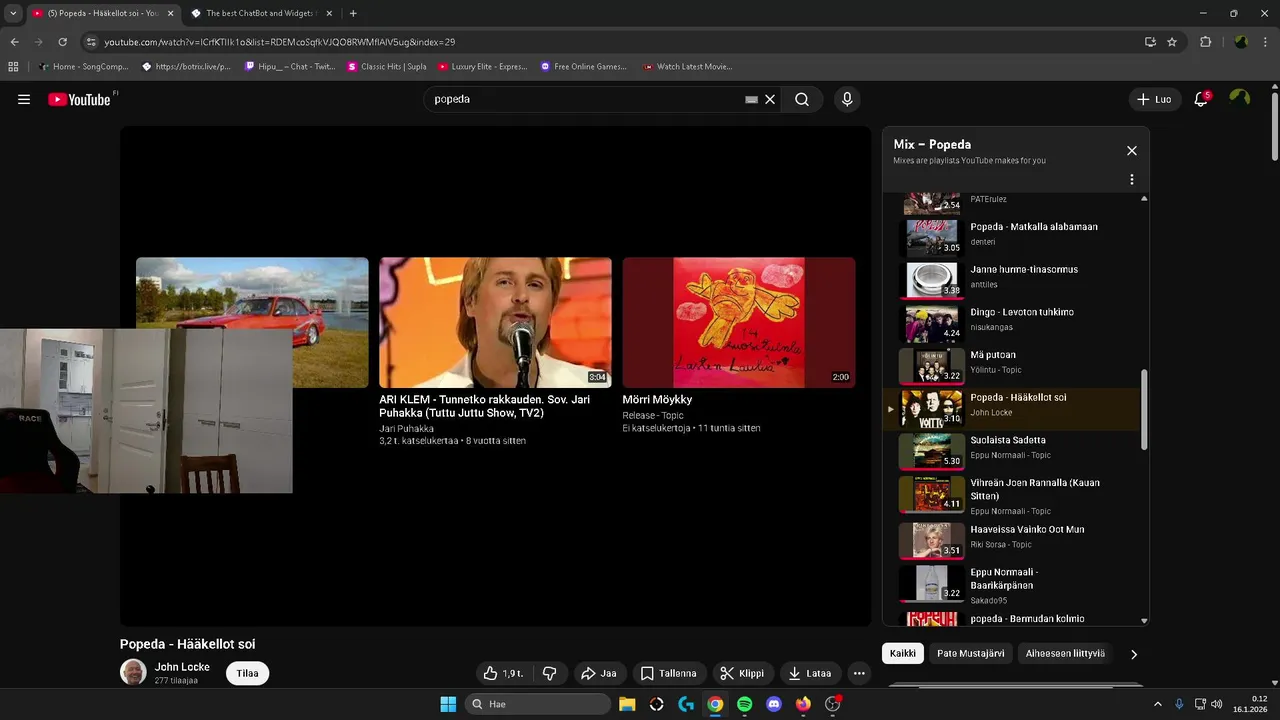Open the on-screen keyboard in search box

[x=751, y=99]
